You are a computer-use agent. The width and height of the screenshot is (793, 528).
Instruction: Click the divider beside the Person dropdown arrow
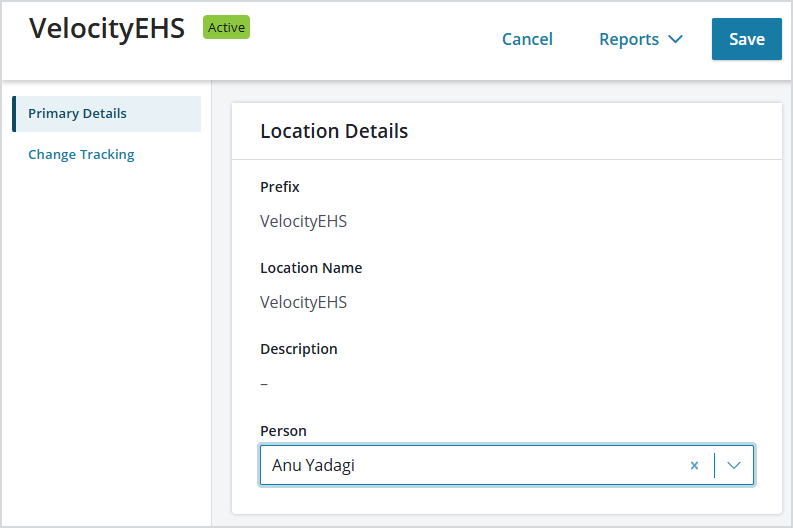click(x=715, y=465)
